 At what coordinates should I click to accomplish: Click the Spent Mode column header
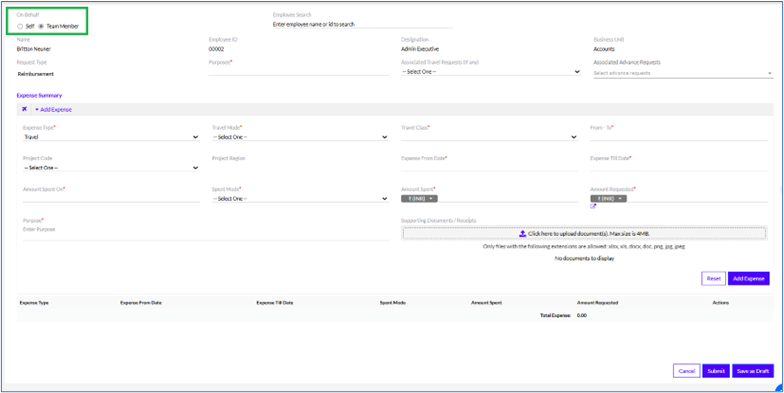point(393,302)
